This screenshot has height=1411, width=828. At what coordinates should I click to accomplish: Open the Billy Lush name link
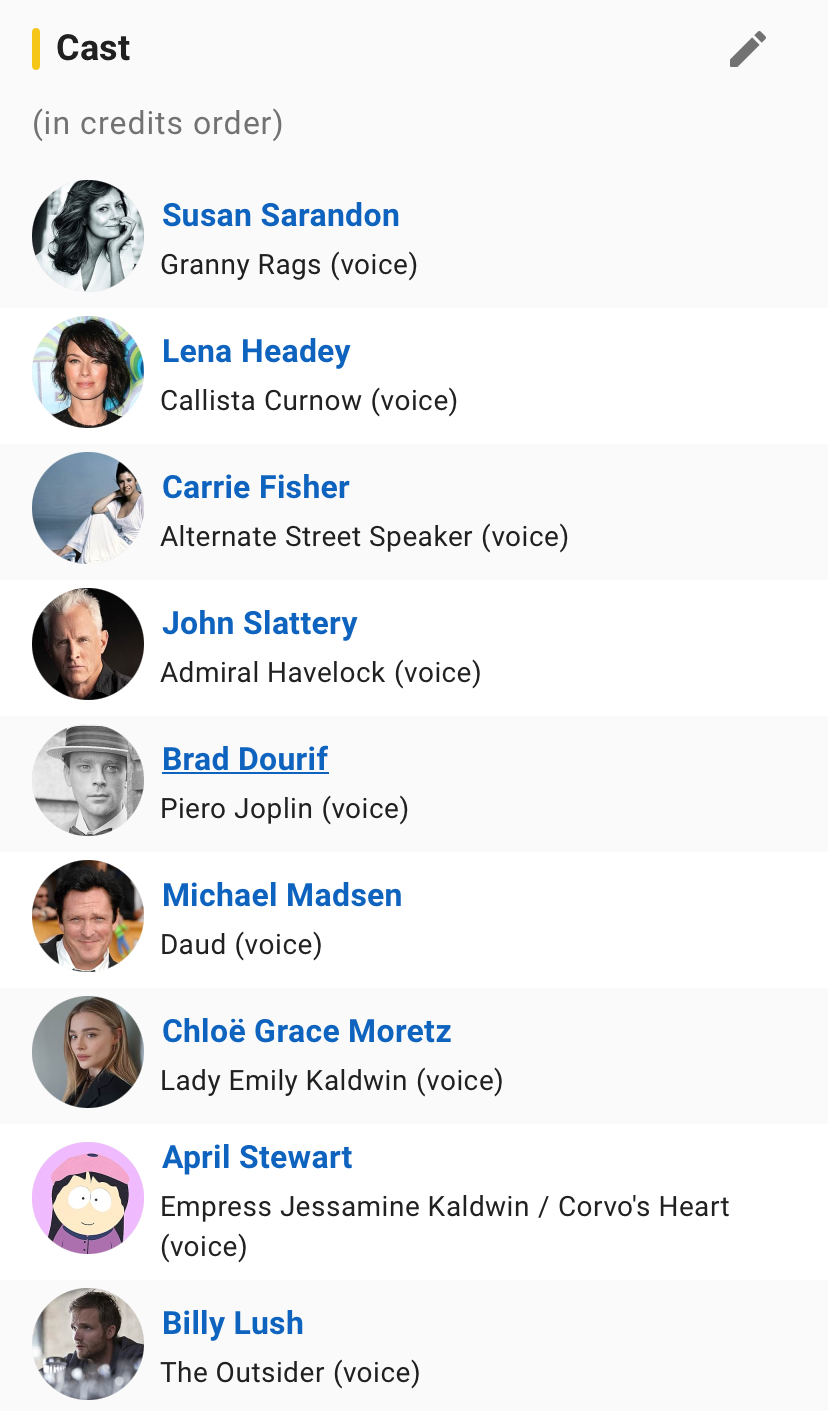click(x=233, y=1323)
